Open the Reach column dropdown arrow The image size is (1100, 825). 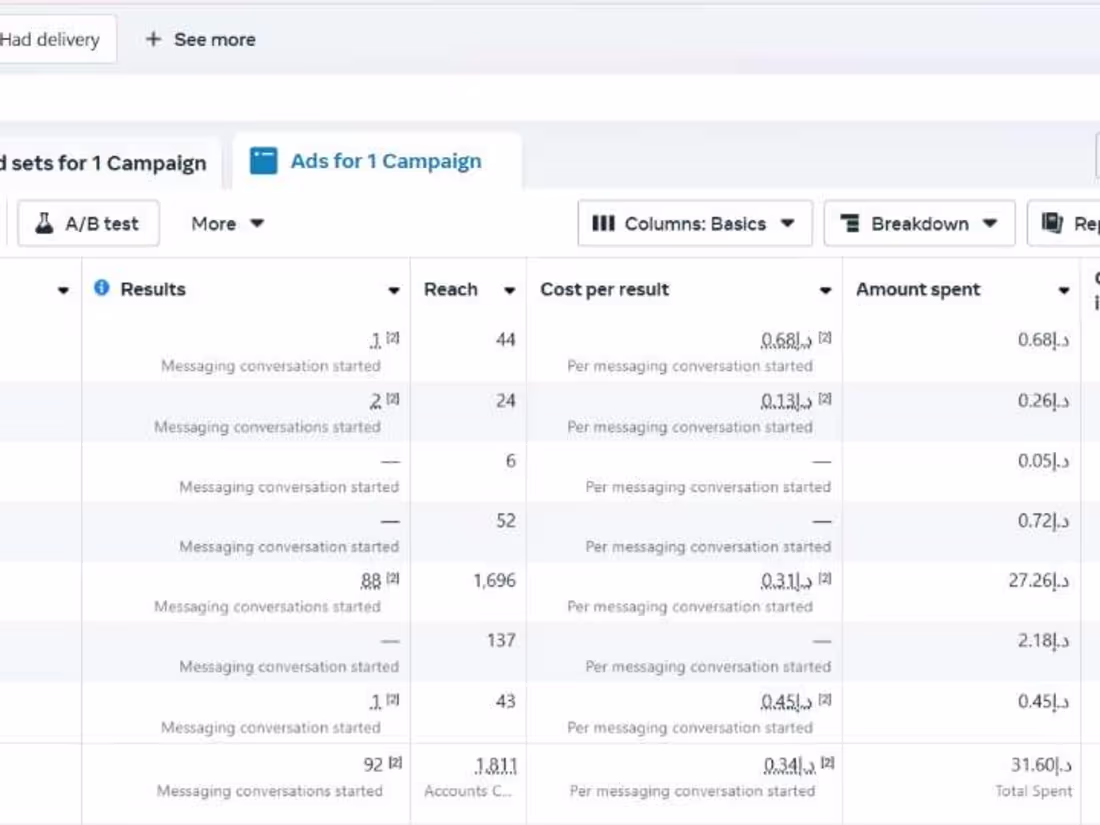pyautogui.click(x=509, y=290)
